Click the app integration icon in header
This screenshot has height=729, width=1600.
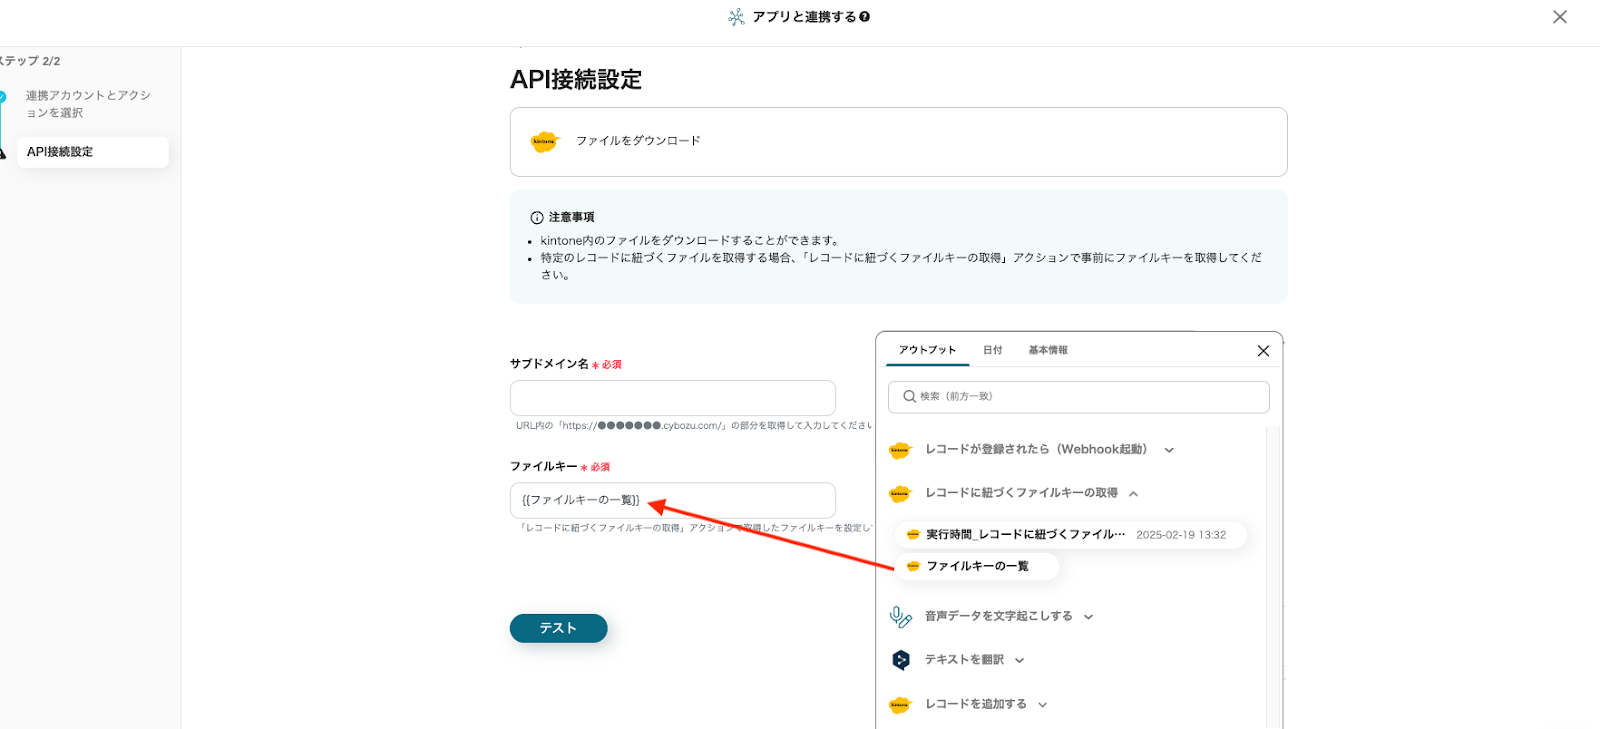coord(736,17)
